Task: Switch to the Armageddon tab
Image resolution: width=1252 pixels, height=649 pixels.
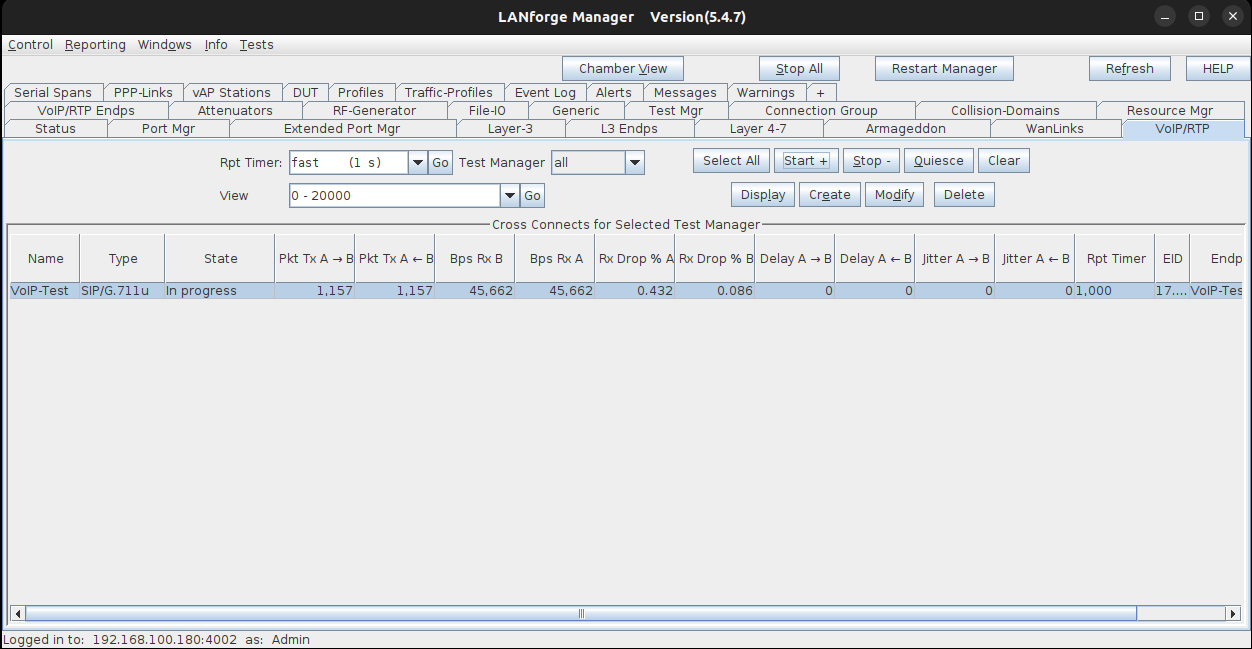Action: pyautogui.click(x=906, y=128)
